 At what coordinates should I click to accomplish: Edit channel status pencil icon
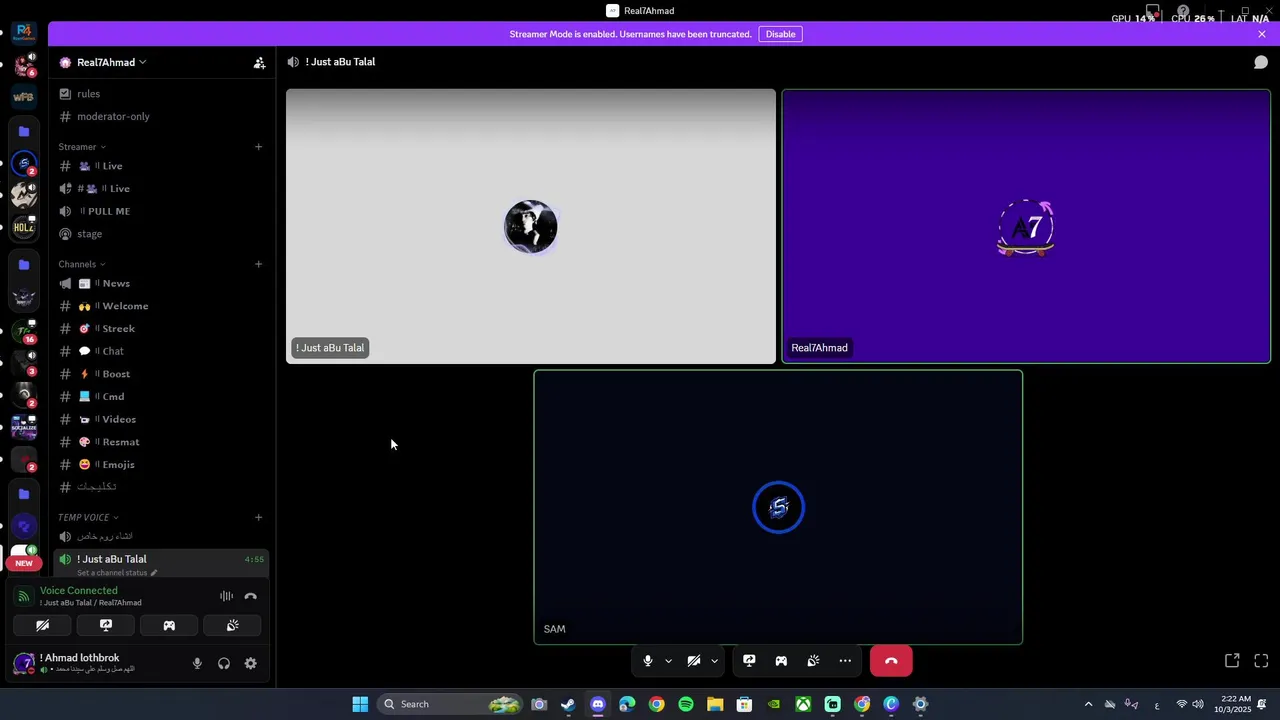coord(154,573)
